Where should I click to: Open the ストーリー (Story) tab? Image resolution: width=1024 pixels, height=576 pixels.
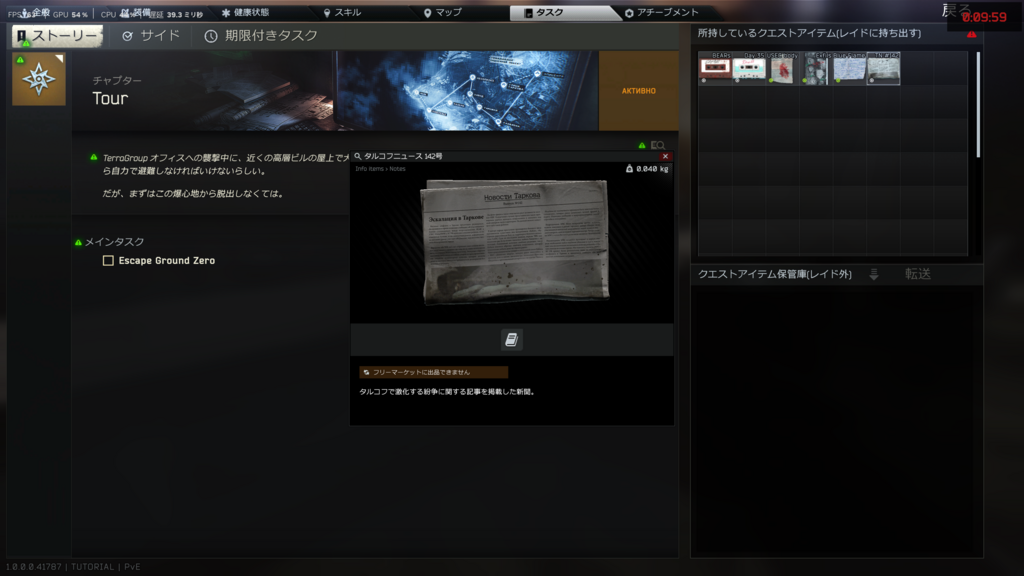coord(58,36)
